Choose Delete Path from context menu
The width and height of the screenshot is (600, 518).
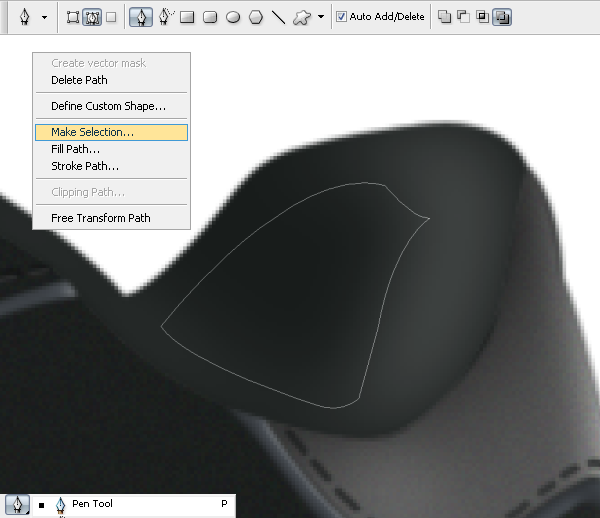click(x=111, y=80)
